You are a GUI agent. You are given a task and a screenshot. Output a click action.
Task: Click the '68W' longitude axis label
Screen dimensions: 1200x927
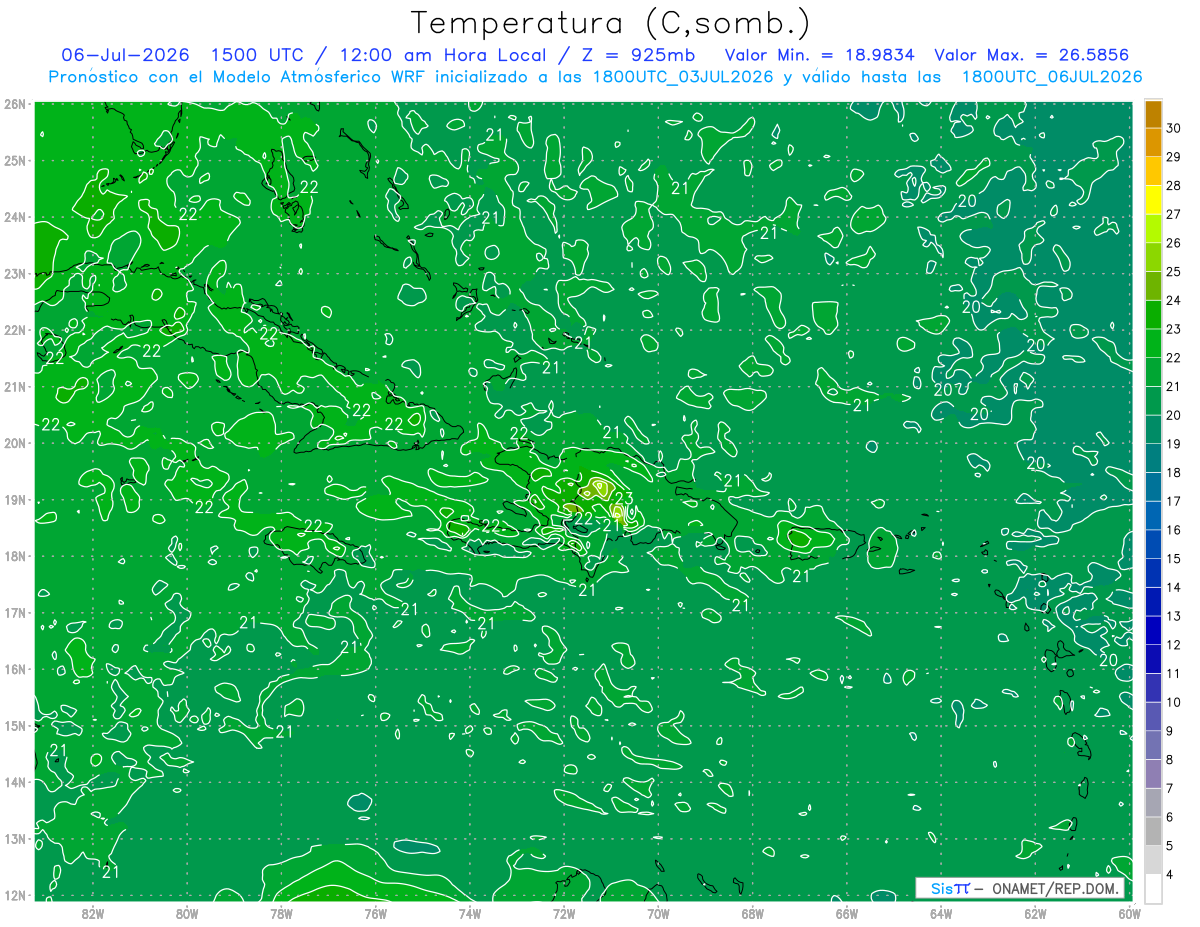click(x=752, y=914)
